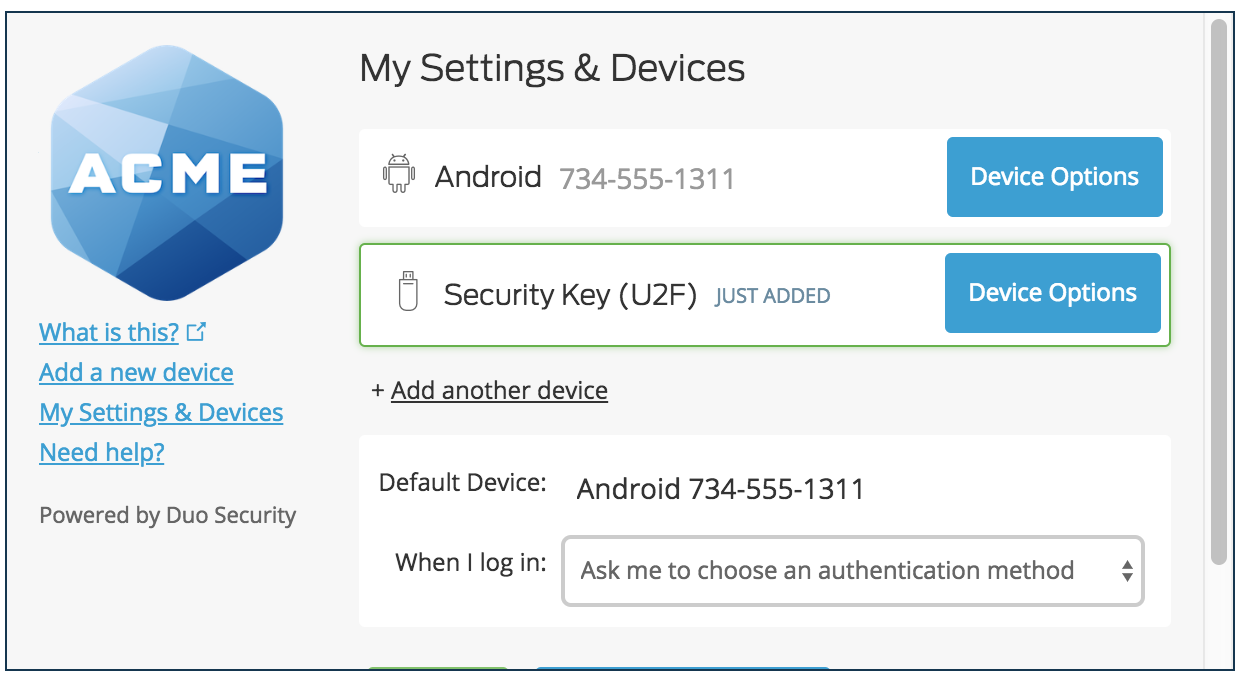The image size is (1240, 680).
Task: Open Device Options for the Android phone
Action: tap(1055, 177)
